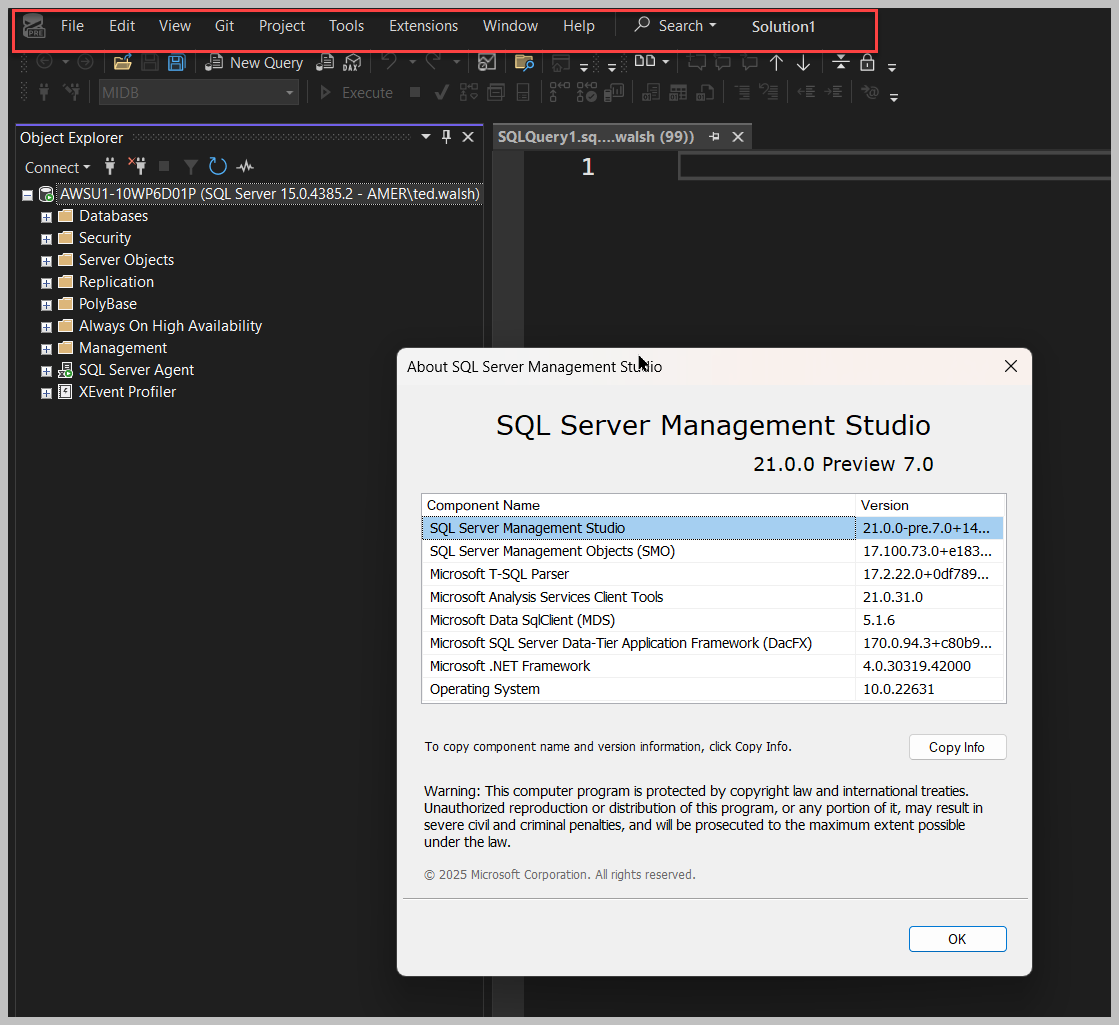Select the PolyBase folder
Image resolution: width=1119 pixels, height=1025 pixels.
(x=108, y=305)
